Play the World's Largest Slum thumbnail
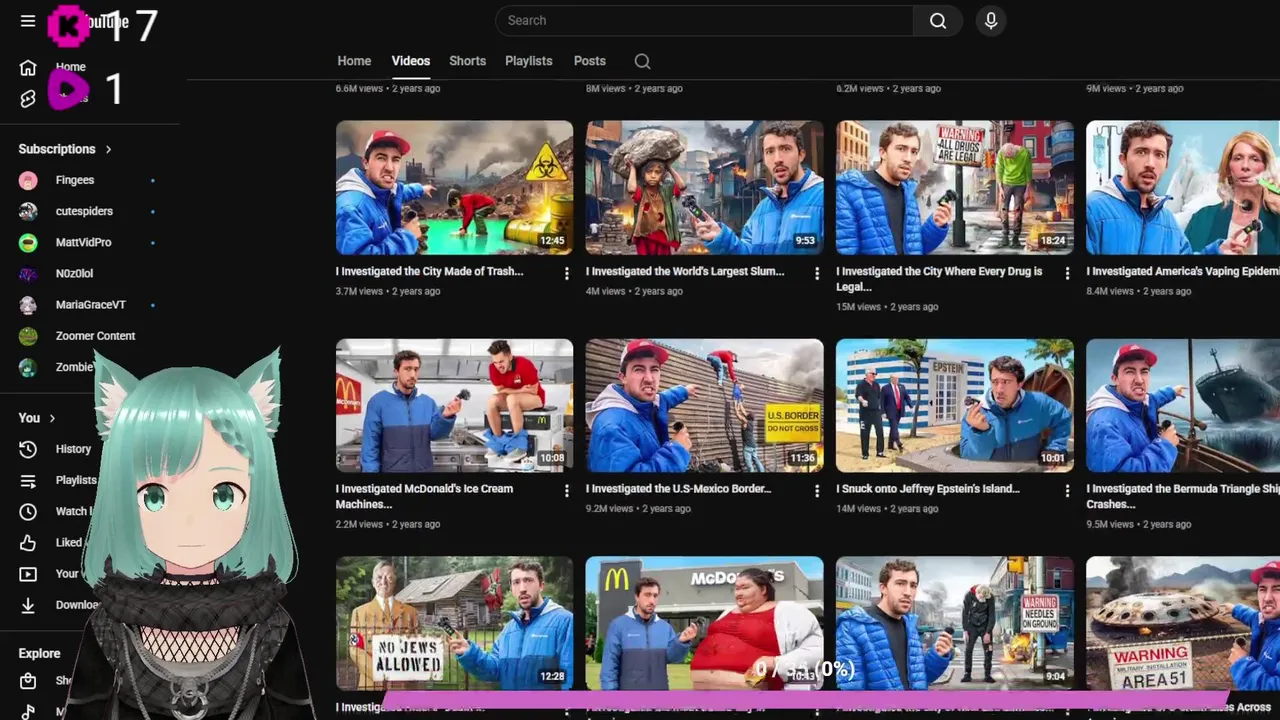 coord(704,188)
